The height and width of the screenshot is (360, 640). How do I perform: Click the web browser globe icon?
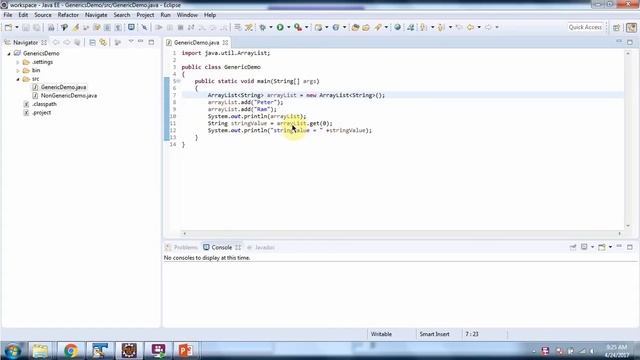point(397,27)
